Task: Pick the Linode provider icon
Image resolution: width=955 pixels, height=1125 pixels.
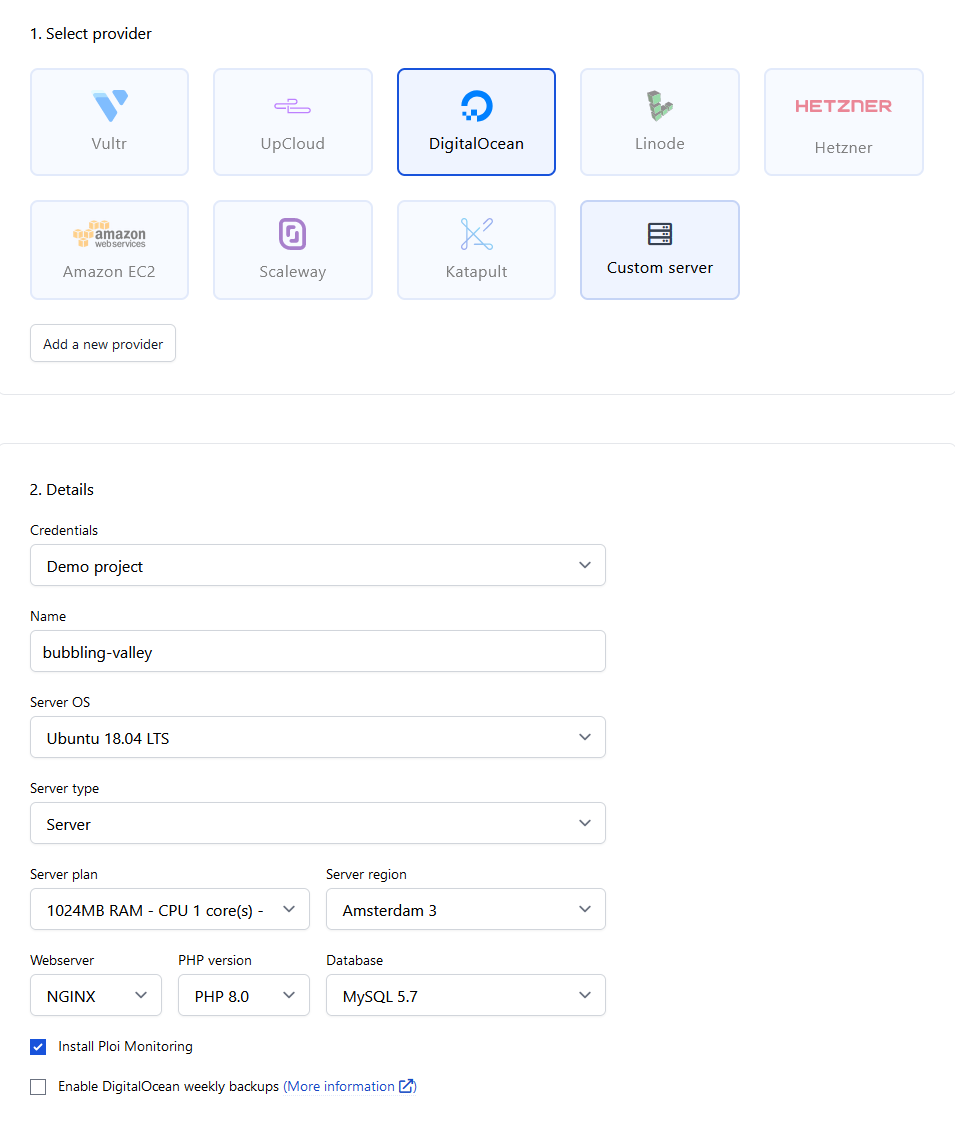Action: (659, 106)
